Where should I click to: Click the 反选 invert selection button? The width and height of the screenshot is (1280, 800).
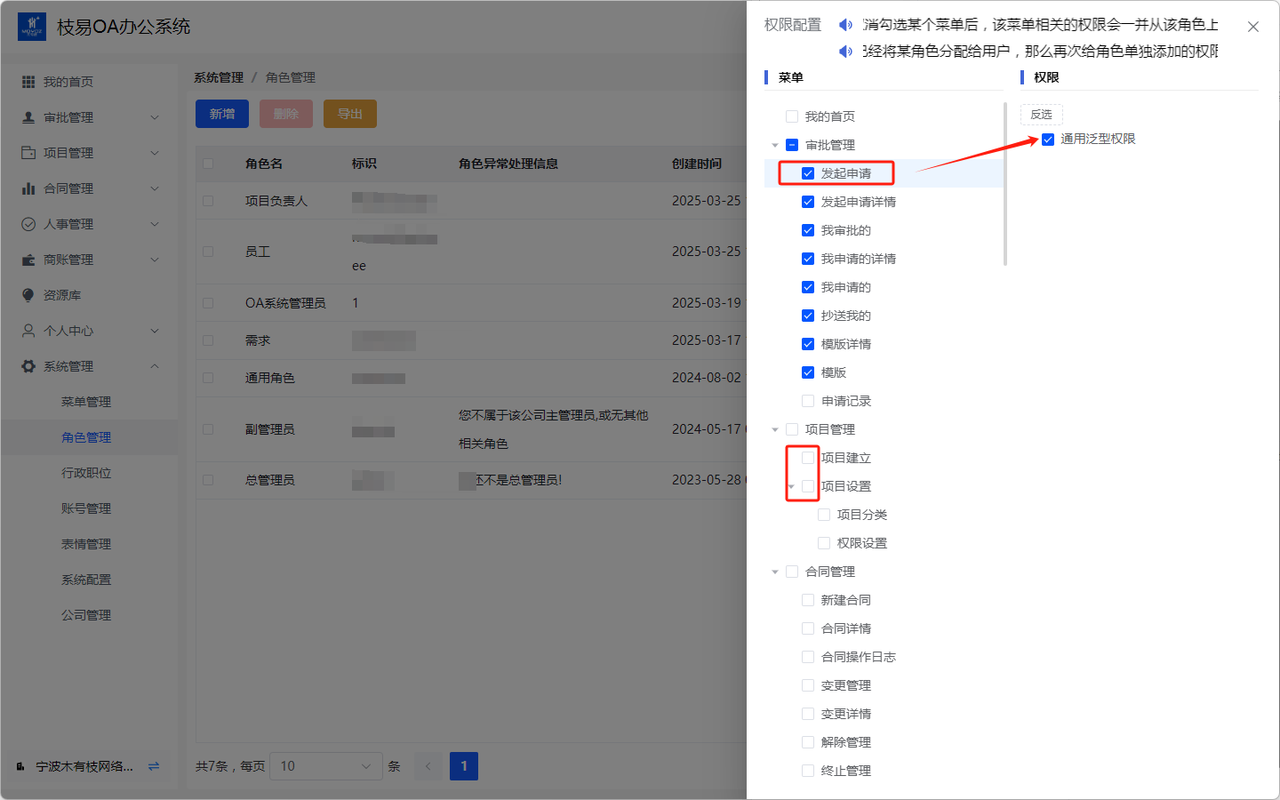click(1041, 114)
